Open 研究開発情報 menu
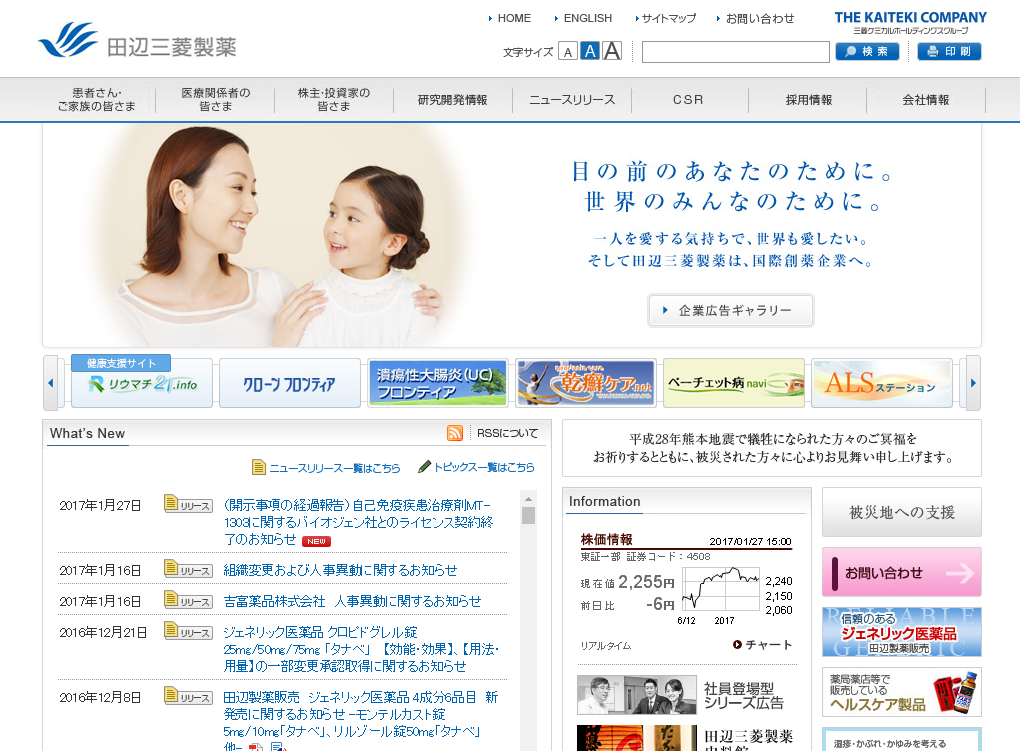The image size is (1020, 751). (x=453, y=100)
